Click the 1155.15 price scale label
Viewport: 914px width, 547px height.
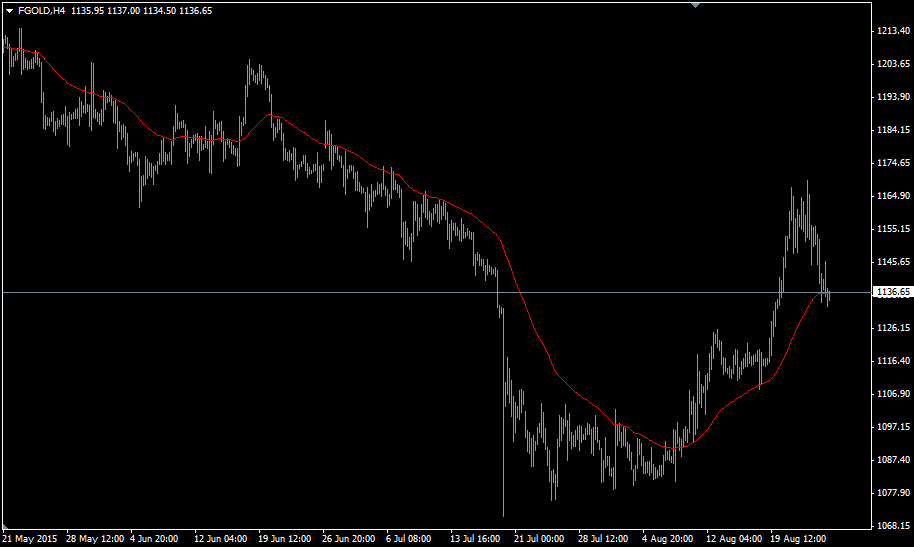click(894, 229)
